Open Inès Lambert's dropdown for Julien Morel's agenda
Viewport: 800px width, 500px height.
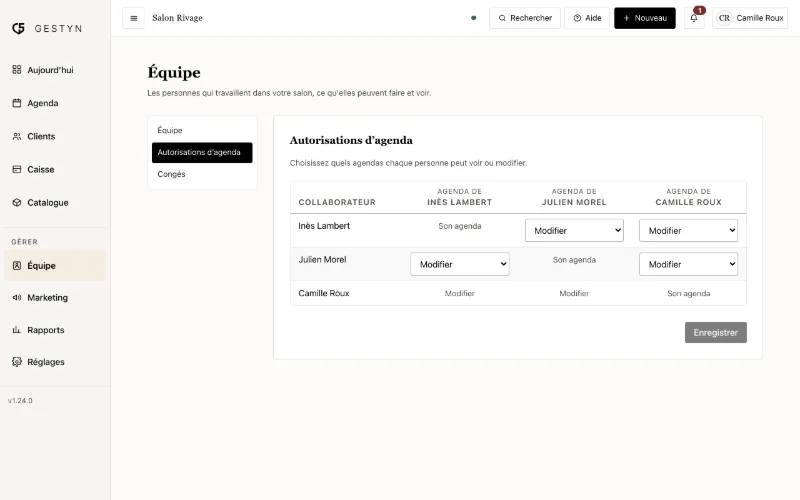574,231
